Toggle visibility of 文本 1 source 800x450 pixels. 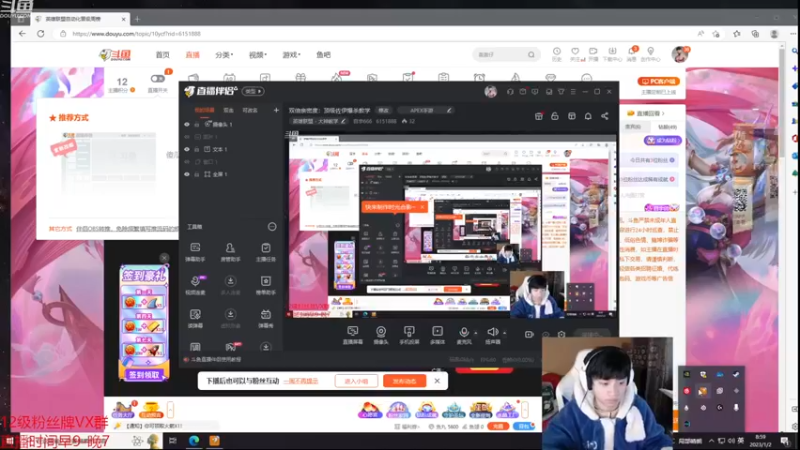187,149
